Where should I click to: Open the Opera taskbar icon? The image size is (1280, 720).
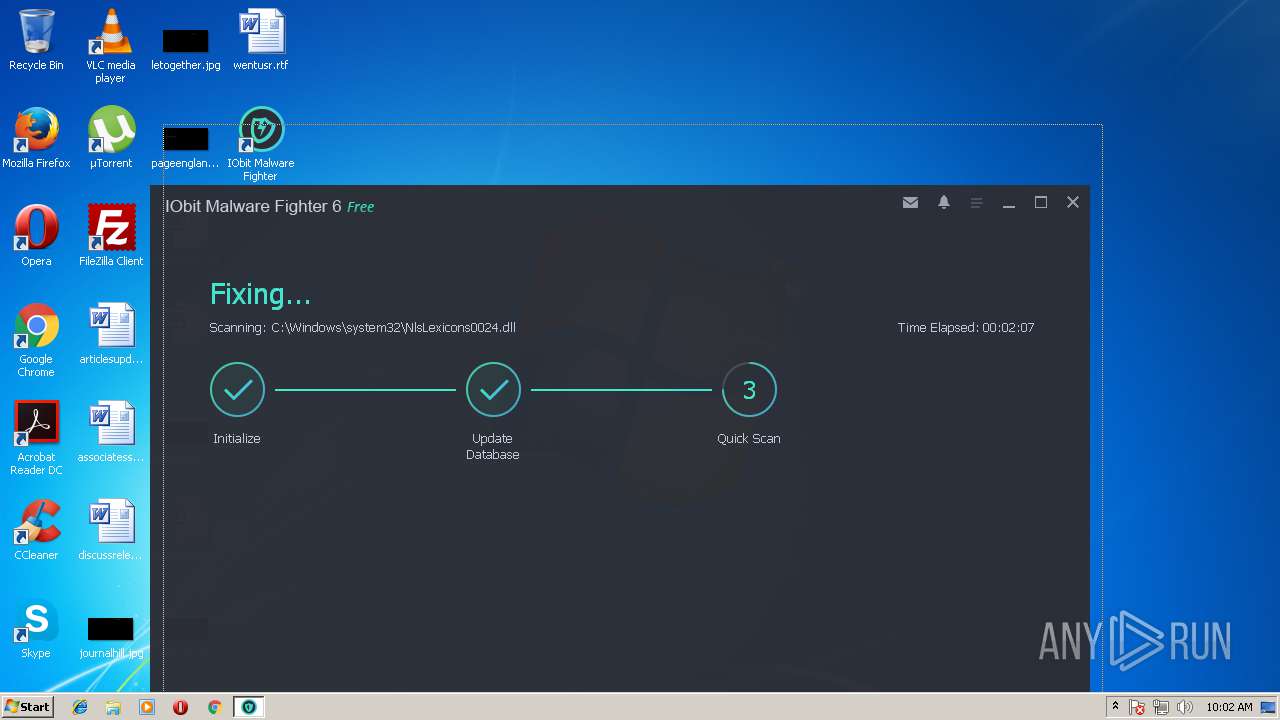[x=180, y=707]
